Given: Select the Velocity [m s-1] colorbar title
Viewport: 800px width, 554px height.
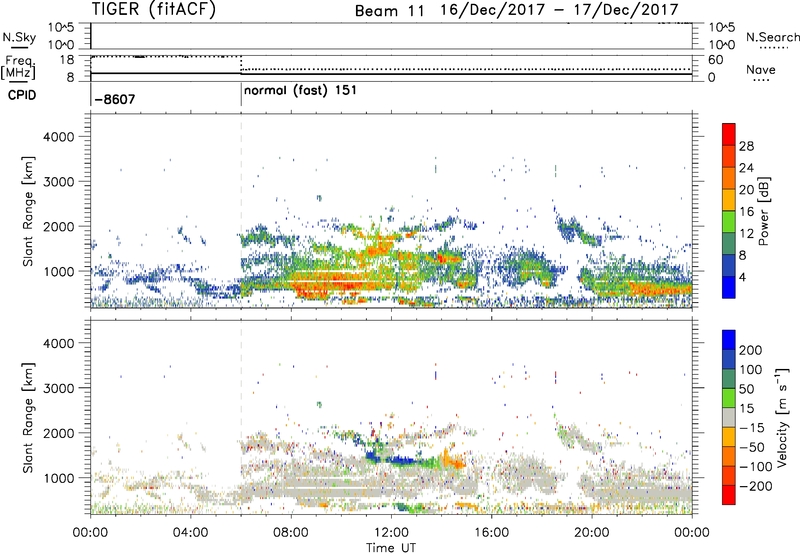Looking at the screenshot, I should click(x=782, y=417).
